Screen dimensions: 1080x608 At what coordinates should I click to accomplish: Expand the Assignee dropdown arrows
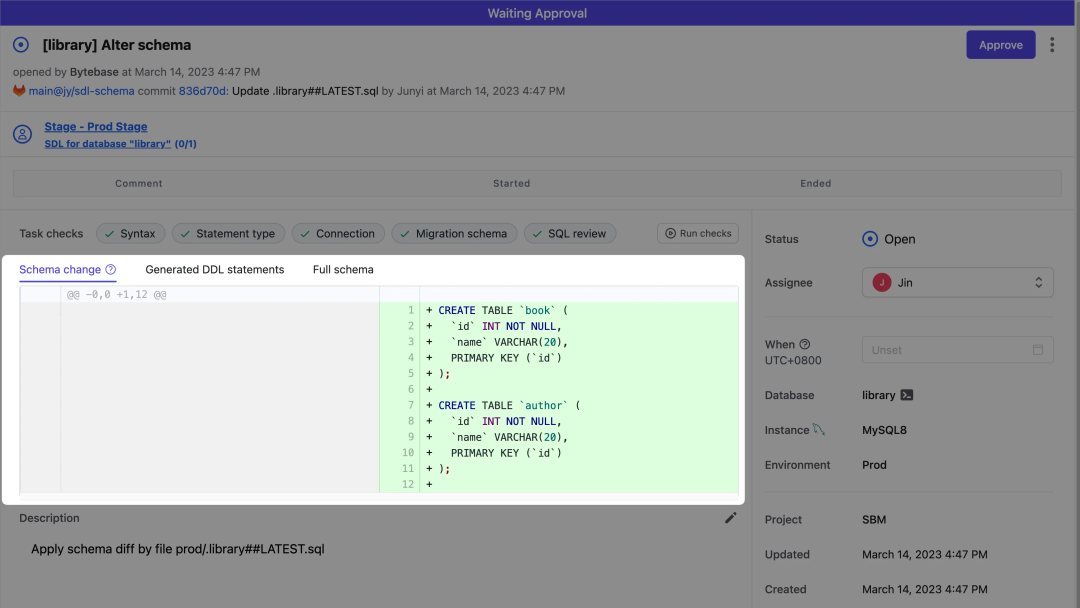point(1038,282)
